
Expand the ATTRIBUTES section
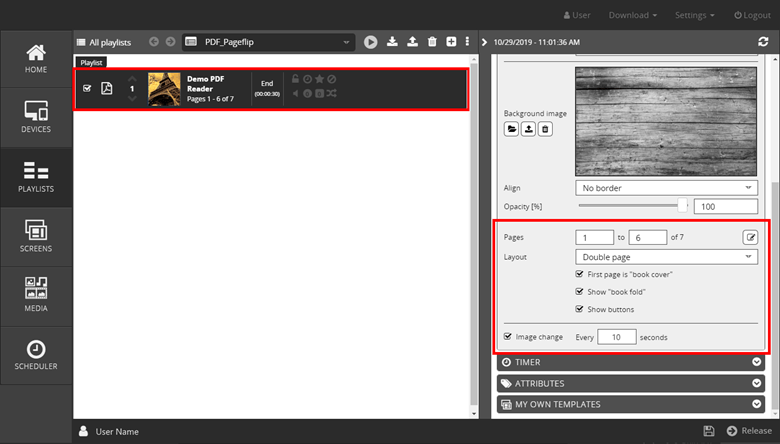tap(631, 383)
